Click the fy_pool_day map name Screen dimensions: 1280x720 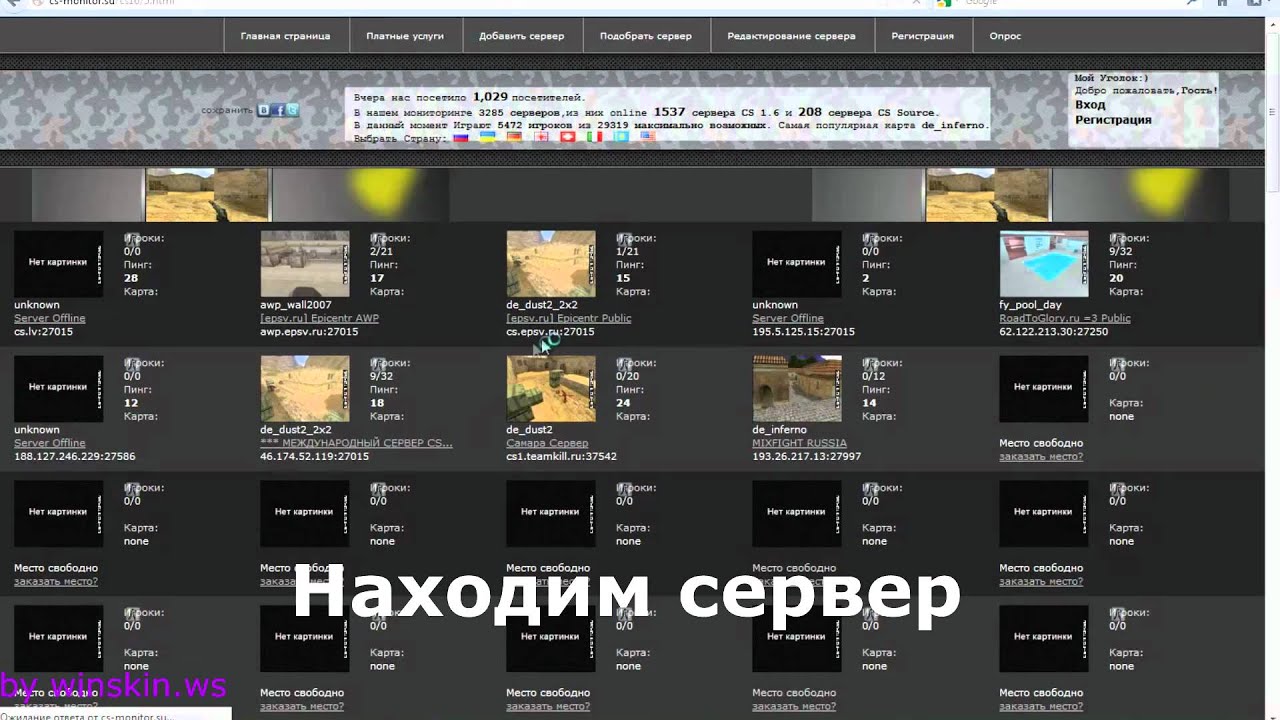pyautogui.click(x=1030, y=305)
